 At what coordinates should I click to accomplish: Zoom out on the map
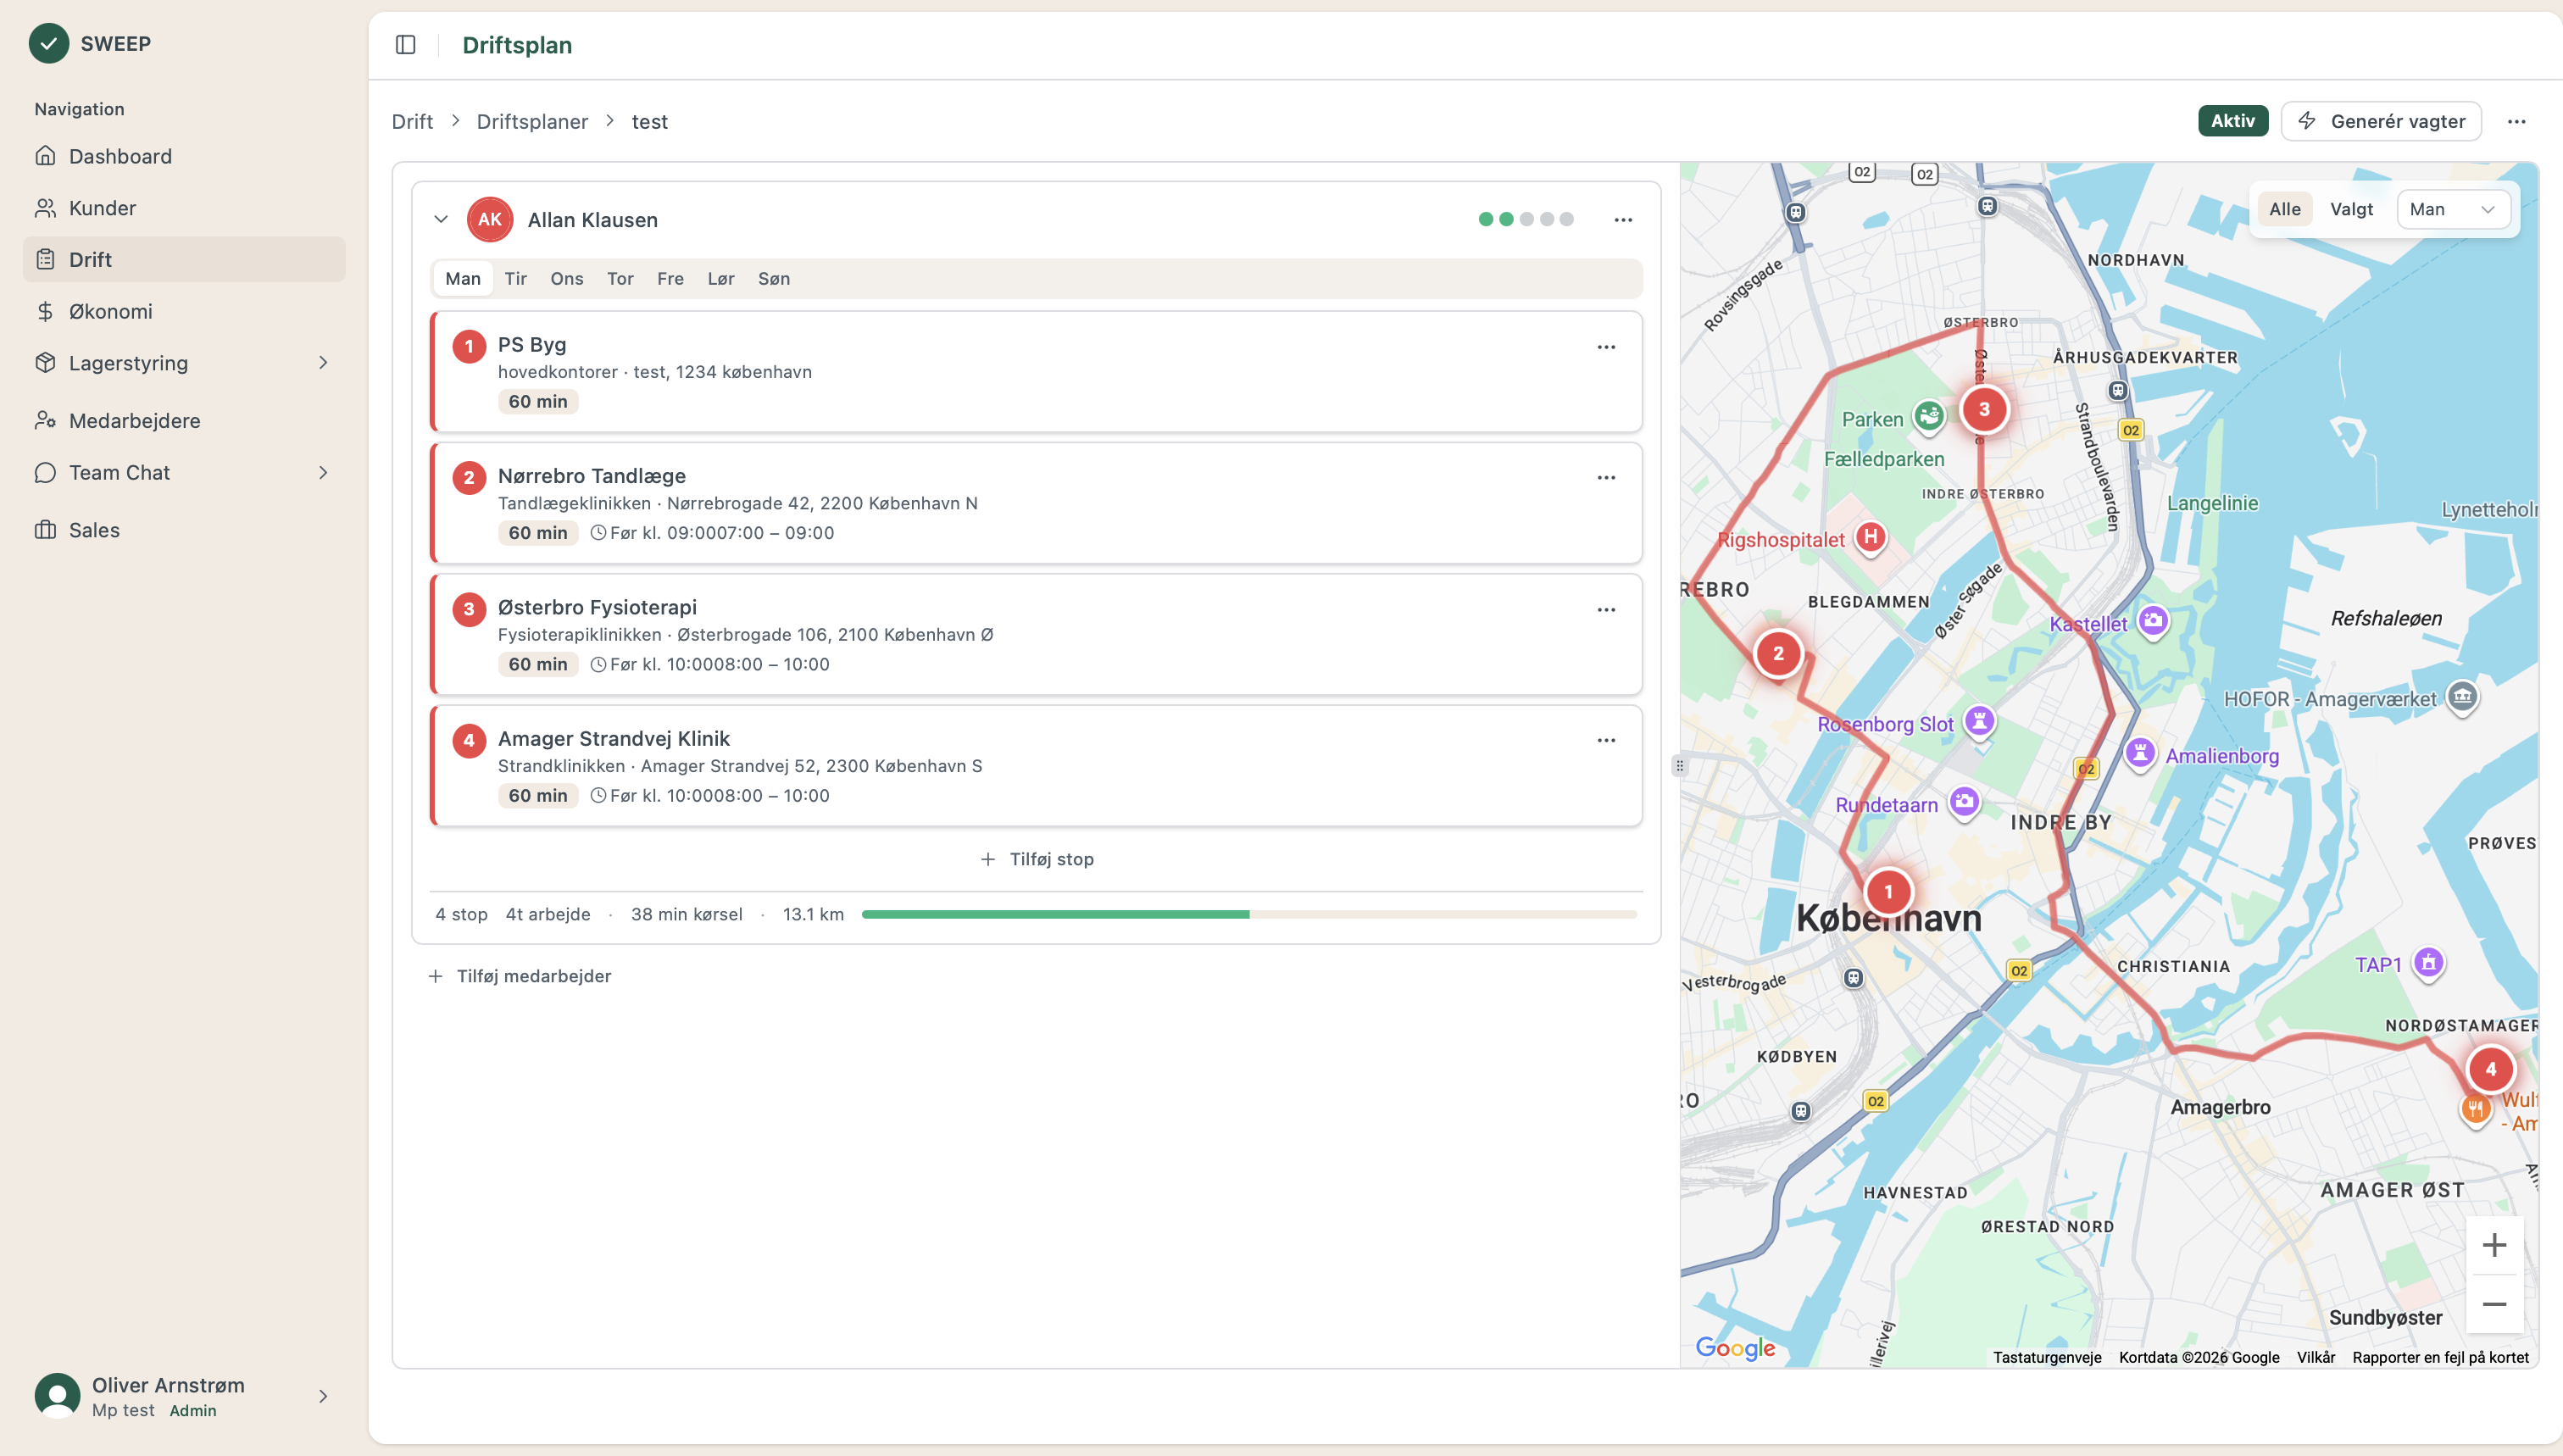2494,1304
